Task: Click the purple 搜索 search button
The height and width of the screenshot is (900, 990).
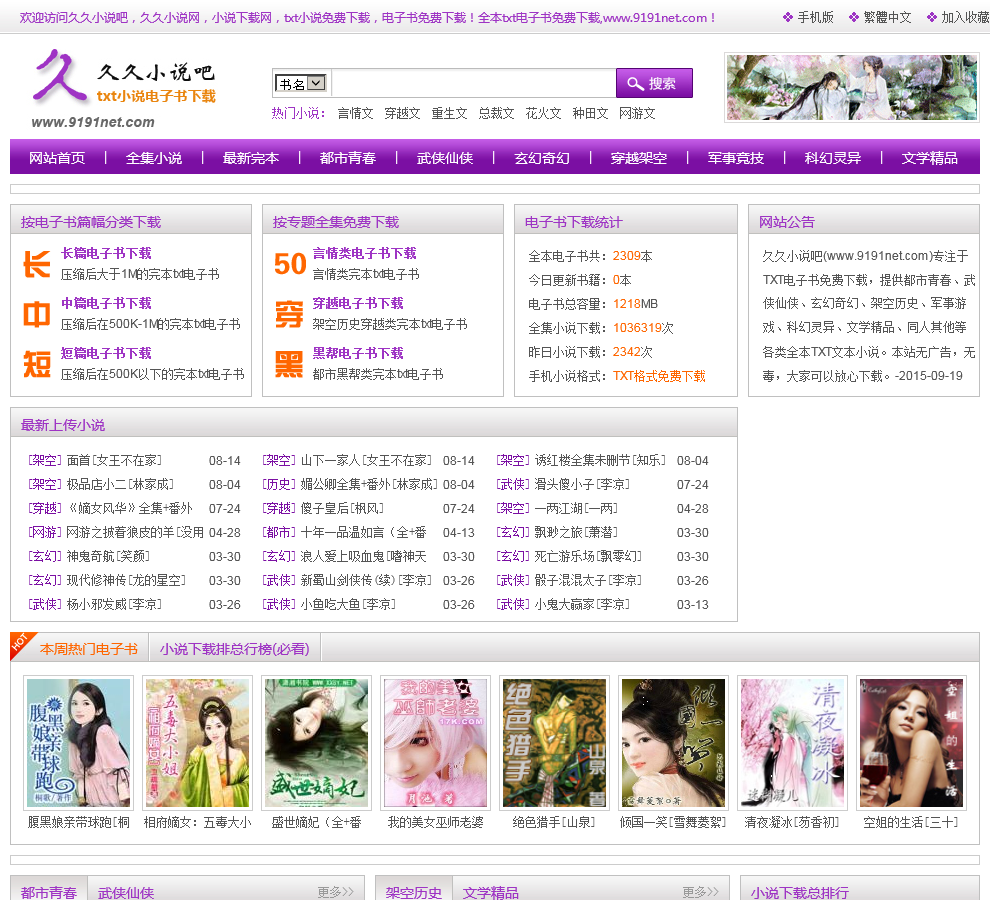Action: pyautogui.click(x=654, y=83)
